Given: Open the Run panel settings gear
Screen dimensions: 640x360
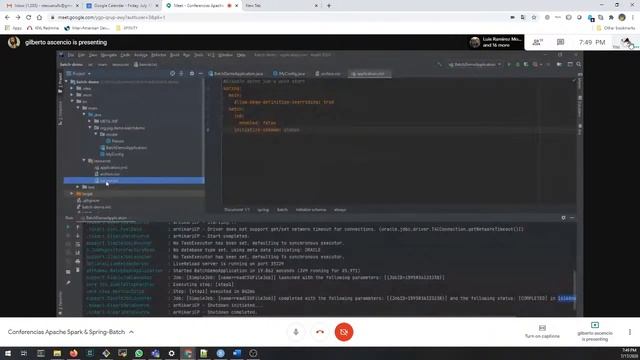Looking at the screenshot, I should point(563,218).
